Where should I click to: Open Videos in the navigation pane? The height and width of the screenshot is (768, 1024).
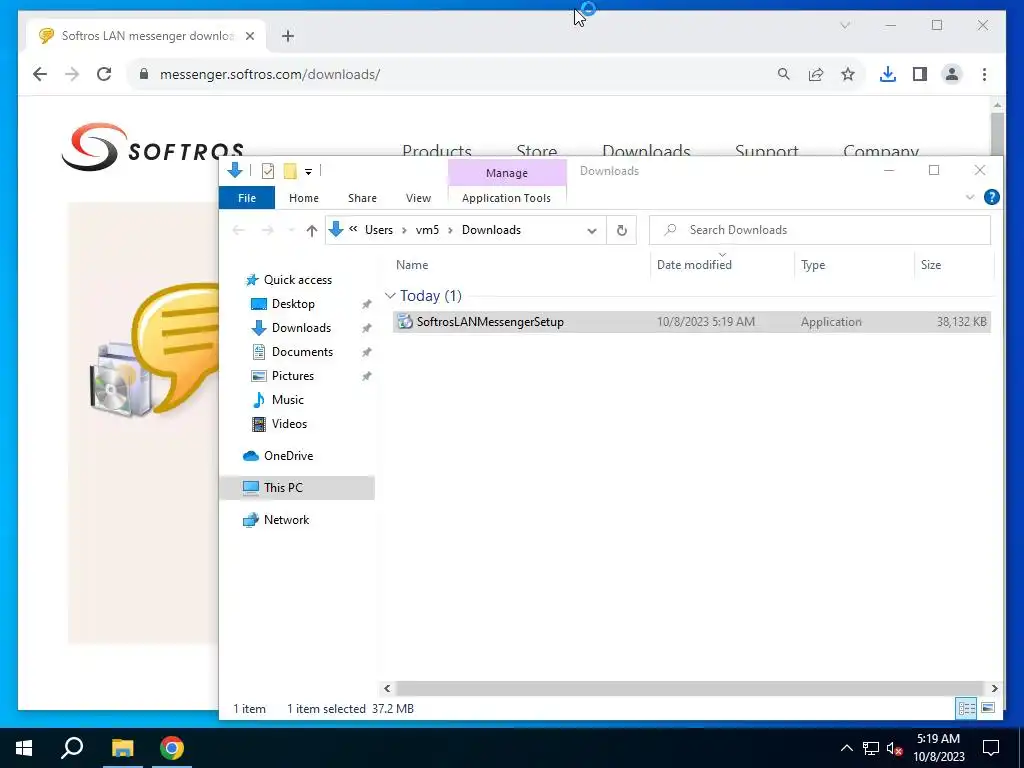coord(289,424)
